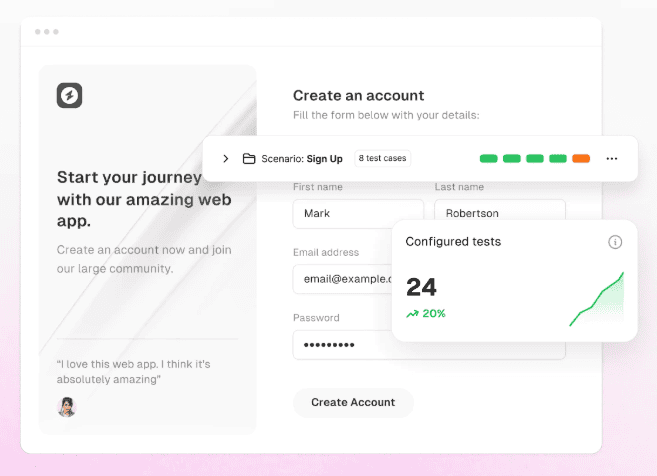Click the green line chart graph
The image size is (657, 476).
coord(597,300)
